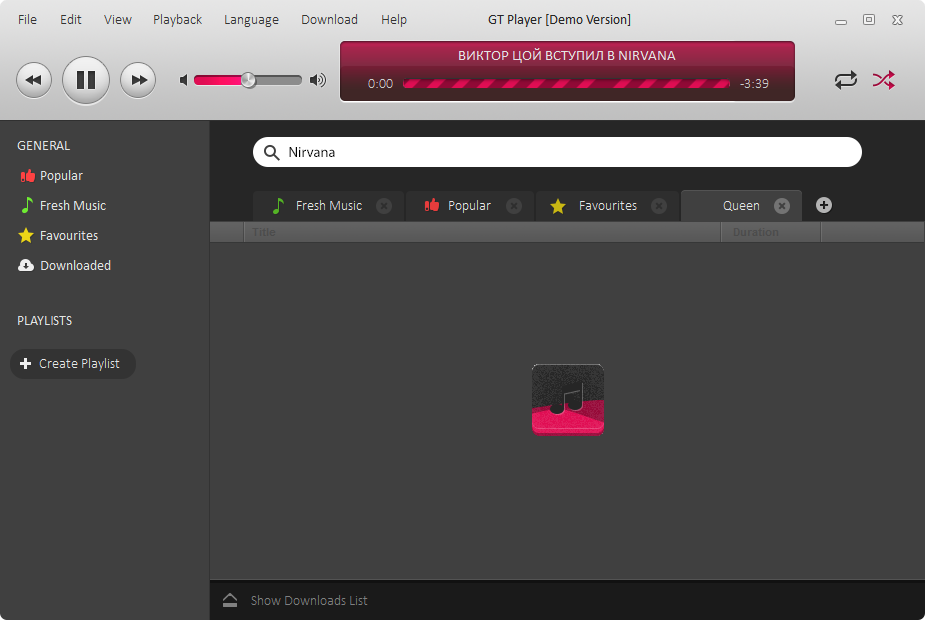Open the Help menu
925x620 pixels.
[x=393, y=19]
